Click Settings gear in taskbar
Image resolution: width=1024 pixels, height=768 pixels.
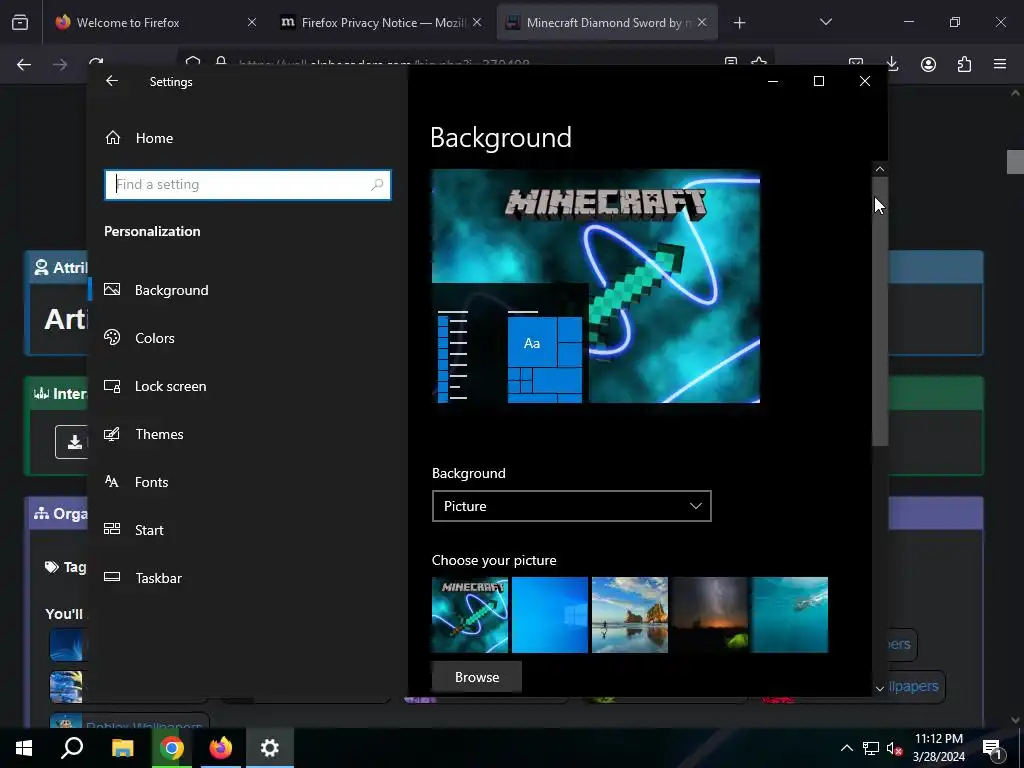[x=270, y=748]
